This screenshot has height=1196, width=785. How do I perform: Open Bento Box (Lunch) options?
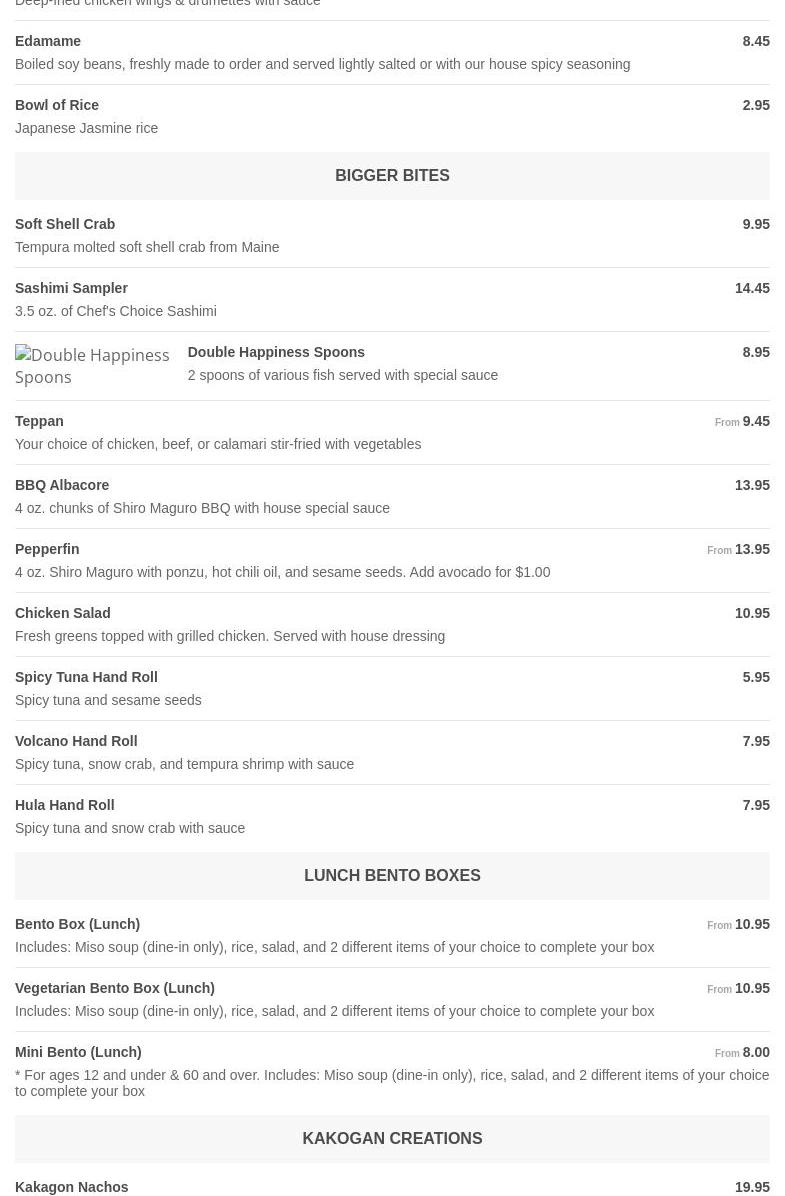(x=77, y=924)
